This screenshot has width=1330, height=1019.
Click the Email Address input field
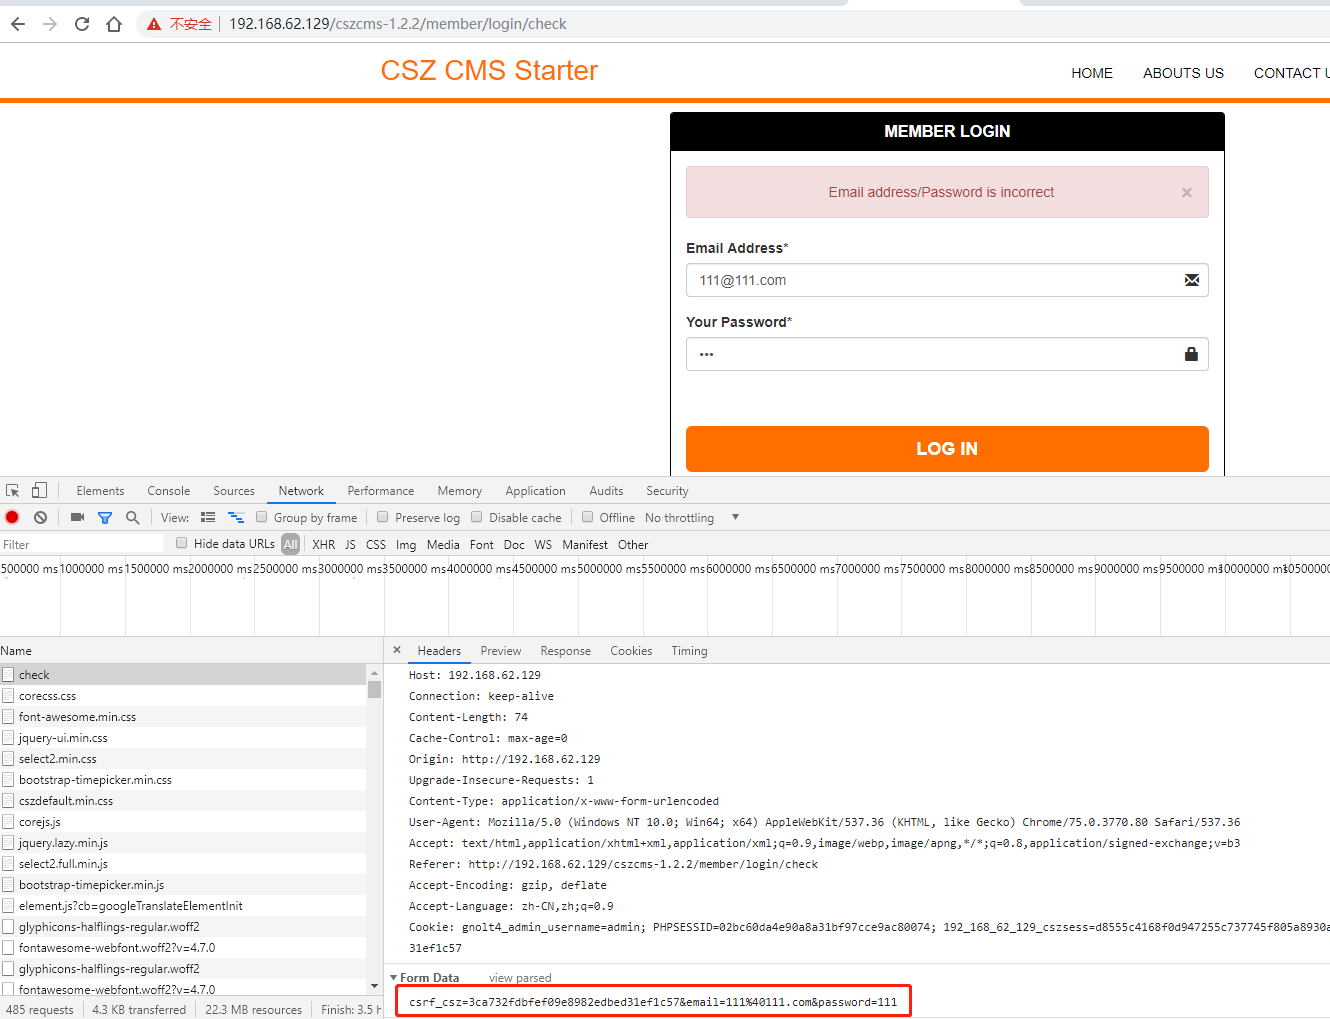[x=947, y=280]
